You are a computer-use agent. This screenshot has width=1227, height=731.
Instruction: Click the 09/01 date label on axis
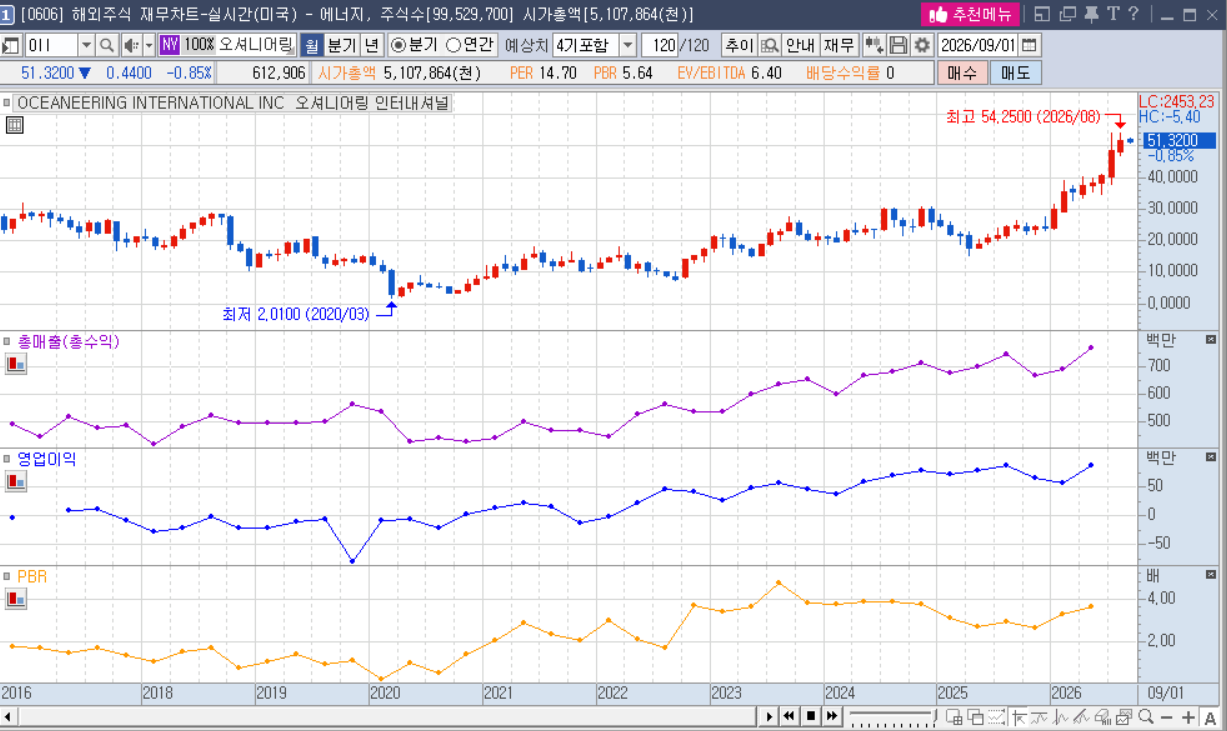tap(1165, 692)
